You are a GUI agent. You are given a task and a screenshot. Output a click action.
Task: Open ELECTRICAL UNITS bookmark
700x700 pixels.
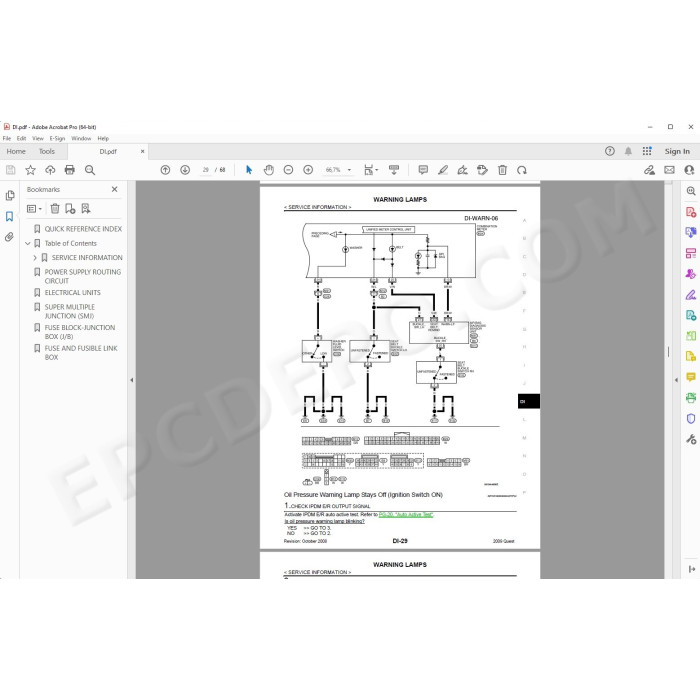pos(72,292)
